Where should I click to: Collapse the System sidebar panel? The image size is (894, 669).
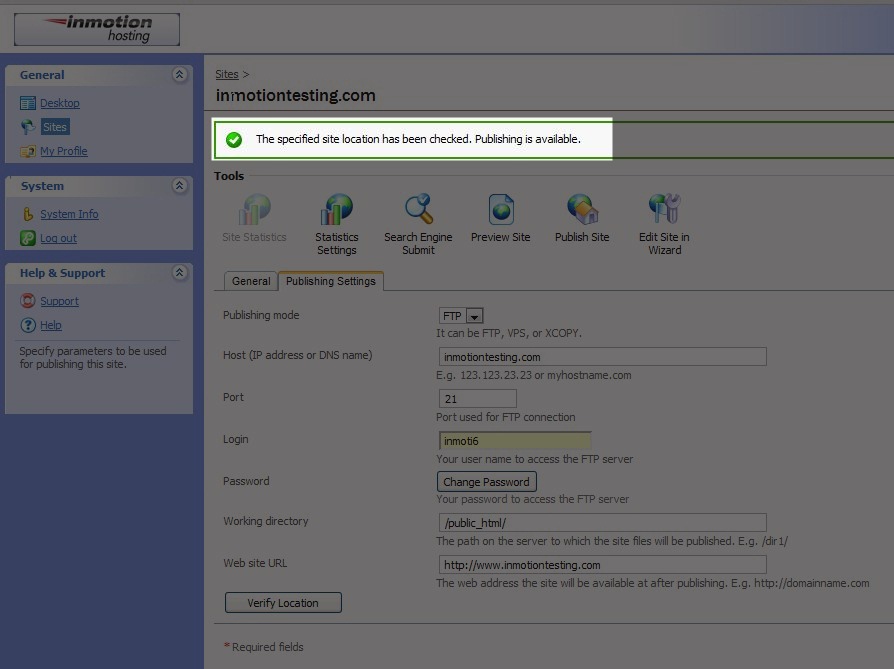[x=179, y=186]
